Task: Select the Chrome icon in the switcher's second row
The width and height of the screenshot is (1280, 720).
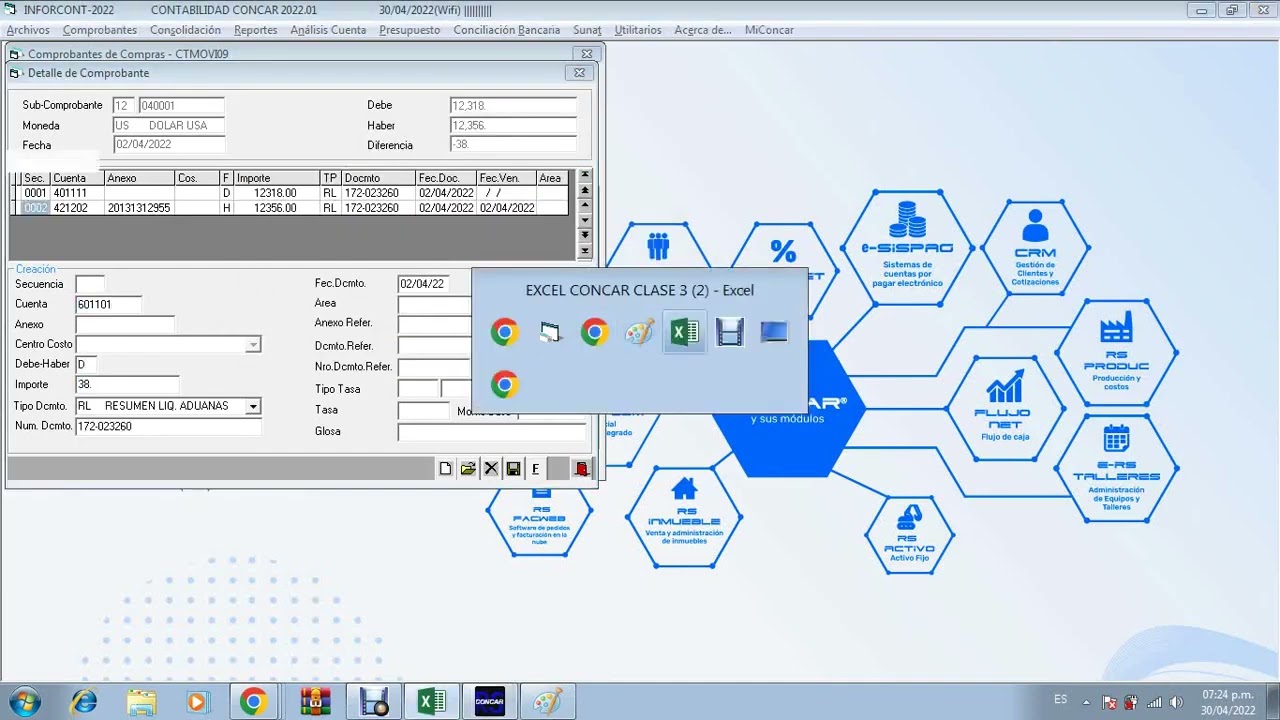Action: [x=504, y=384]
